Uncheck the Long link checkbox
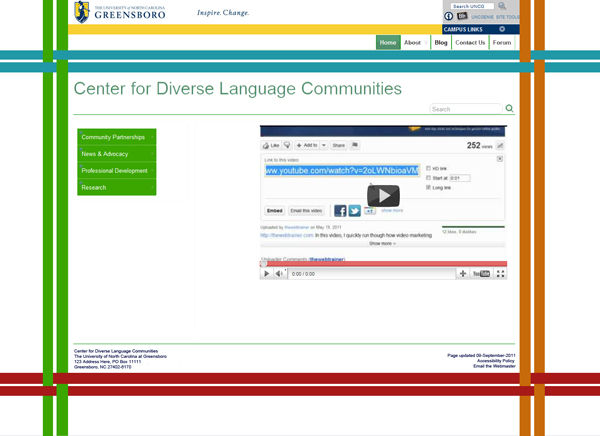The image size is (600, 436). click(429, 188)
